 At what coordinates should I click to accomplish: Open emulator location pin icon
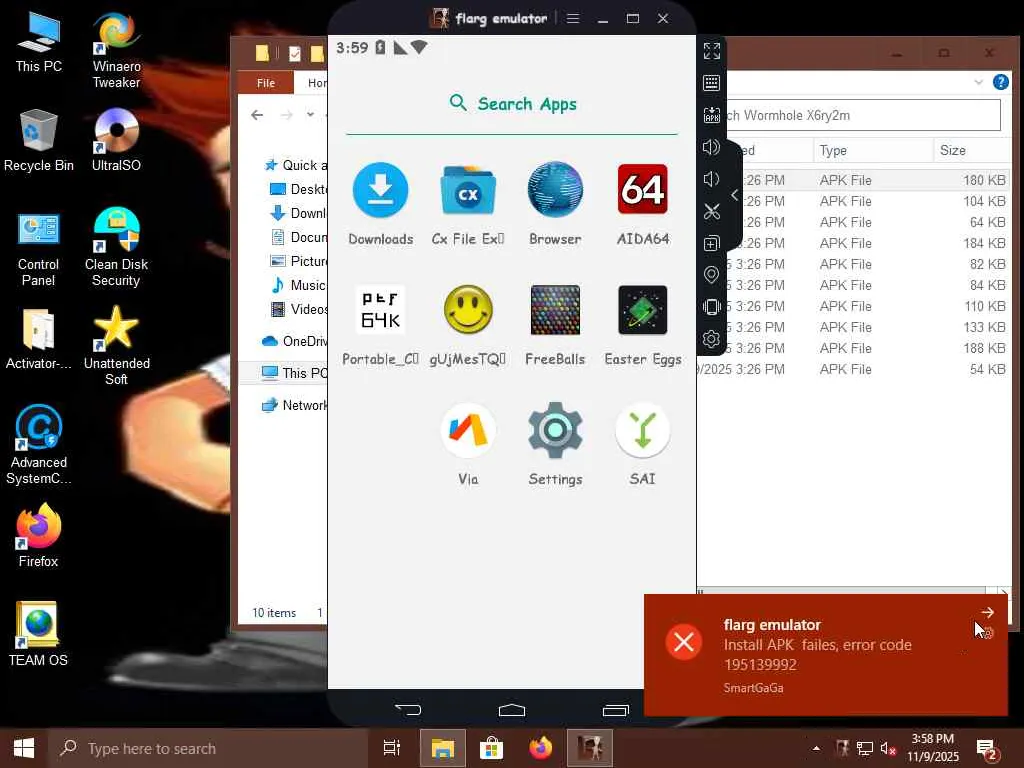click(712, 275)
